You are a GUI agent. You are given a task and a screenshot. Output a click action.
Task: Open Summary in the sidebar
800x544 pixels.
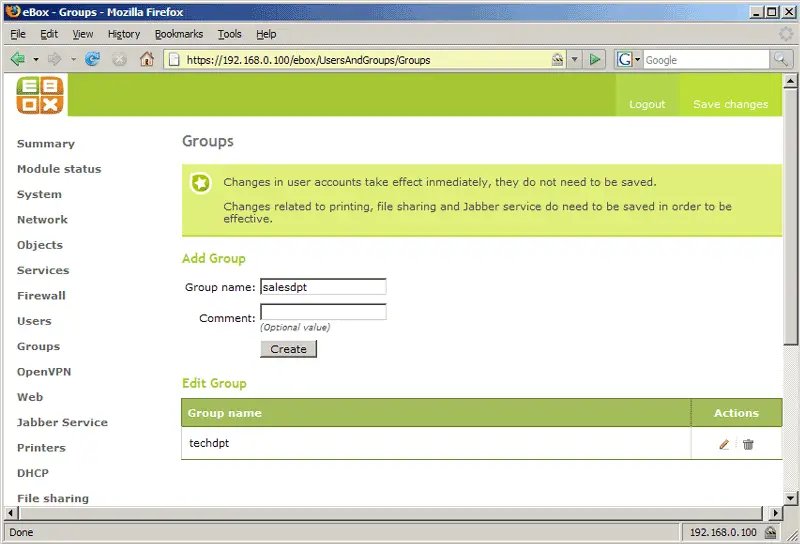pos(46,144)
